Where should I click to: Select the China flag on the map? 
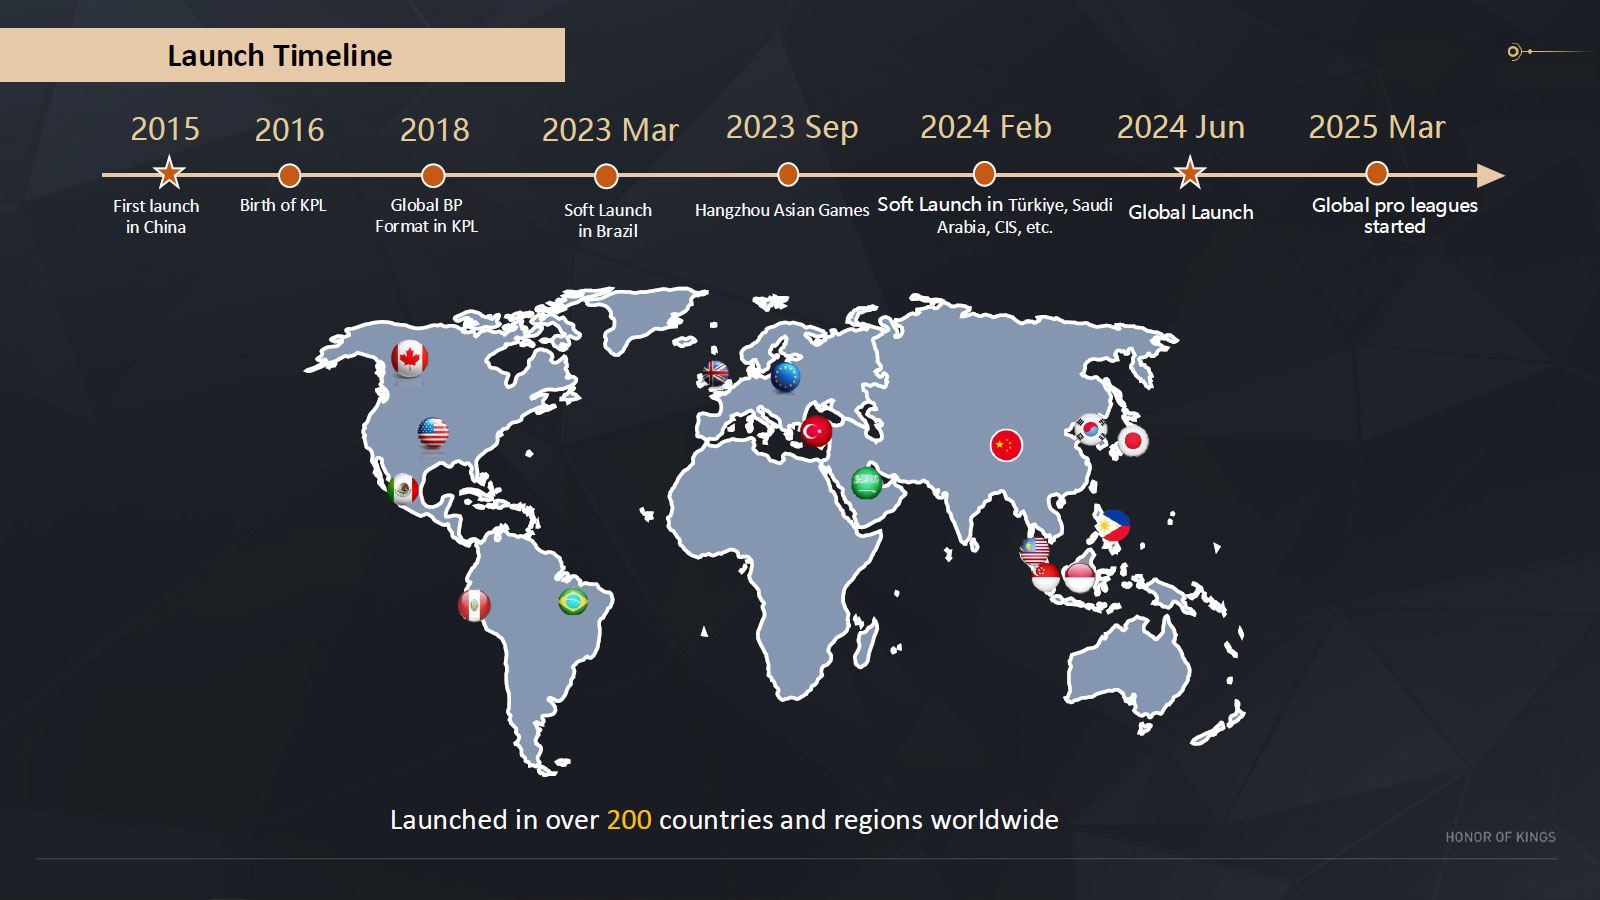point(1006,445)
